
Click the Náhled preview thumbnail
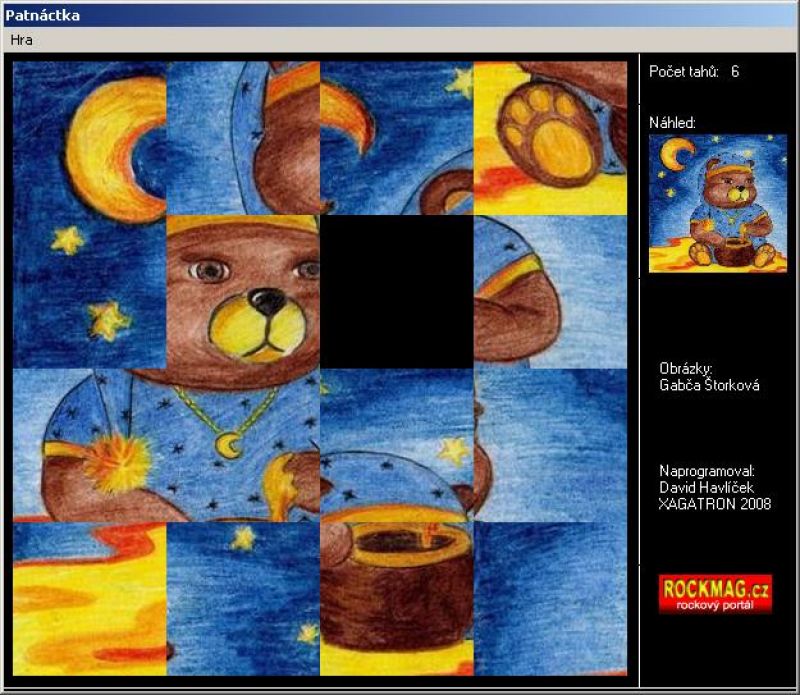pyautogui.click(x=718, y=203)
